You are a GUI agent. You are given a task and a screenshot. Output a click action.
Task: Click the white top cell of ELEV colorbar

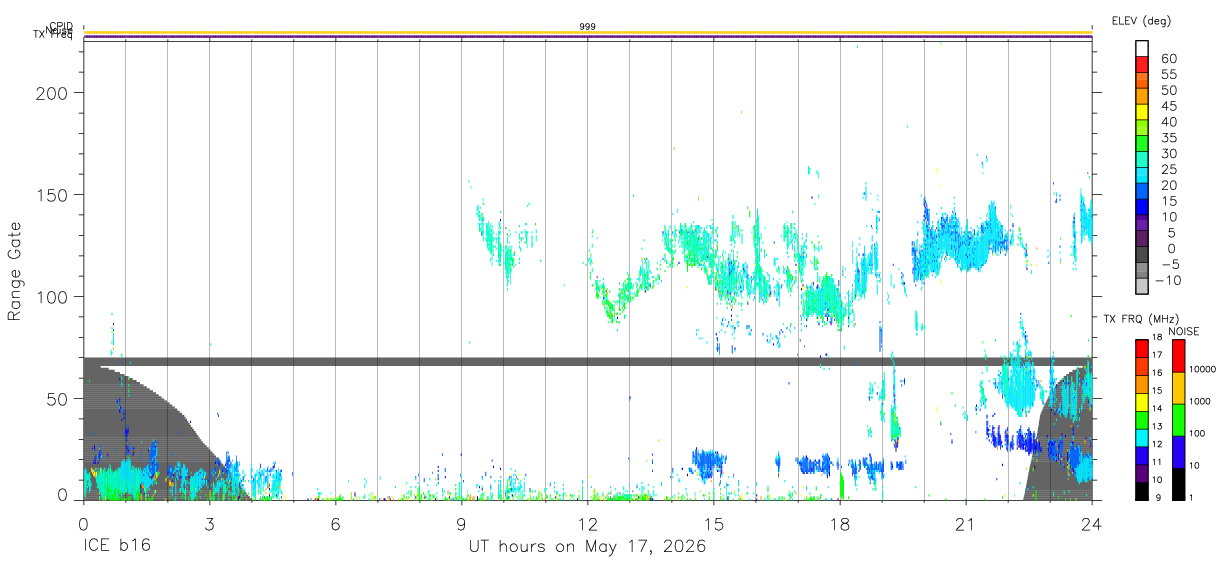pyautogui.click(x=1142, y=49)
